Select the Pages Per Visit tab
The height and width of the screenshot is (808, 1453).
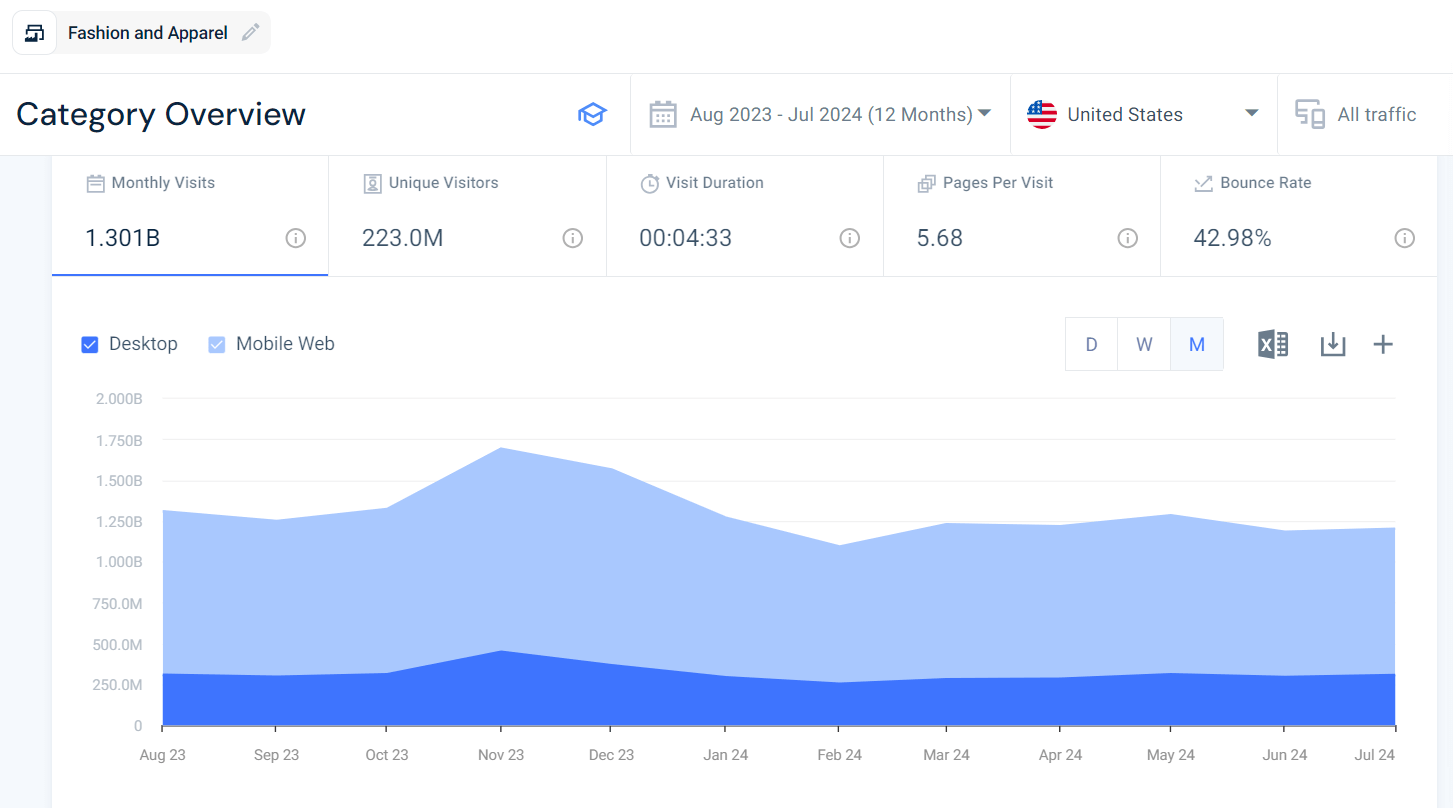click(x=1021, y=215)
